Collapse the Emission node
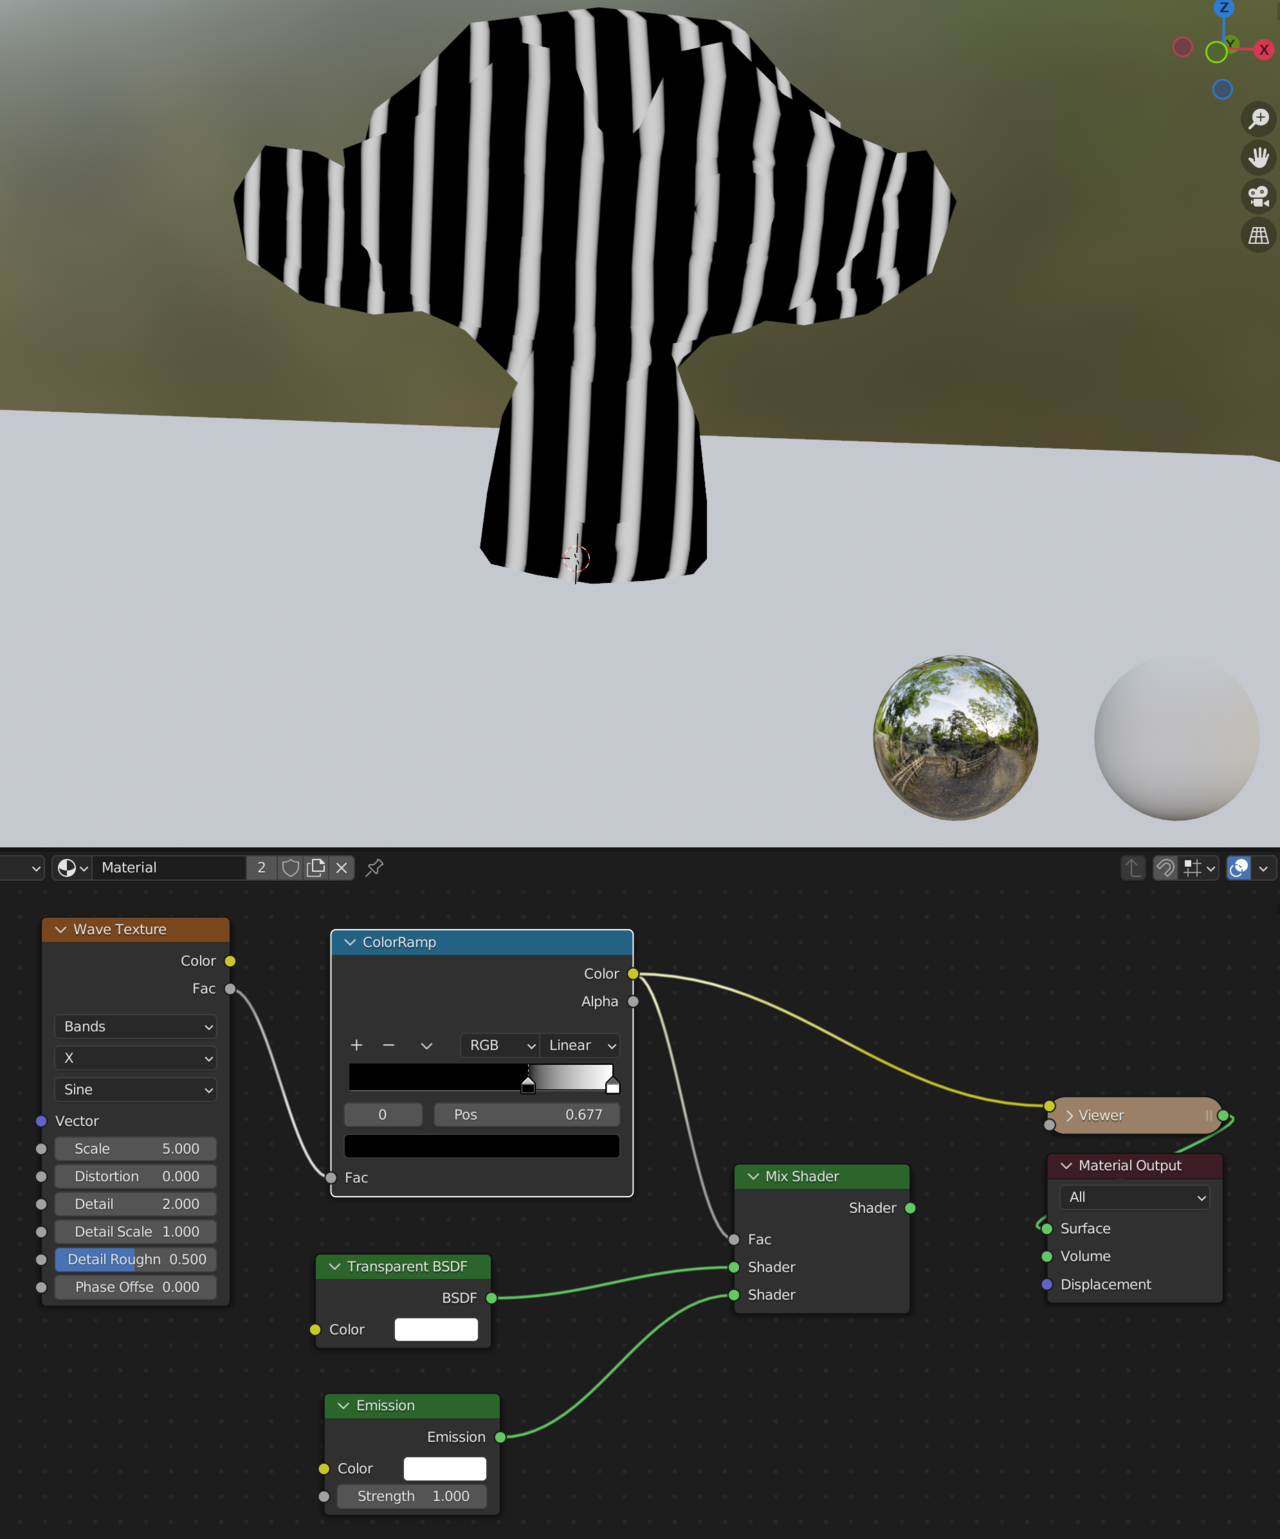1280x1539 pixels. click(x=344, y=1406)
